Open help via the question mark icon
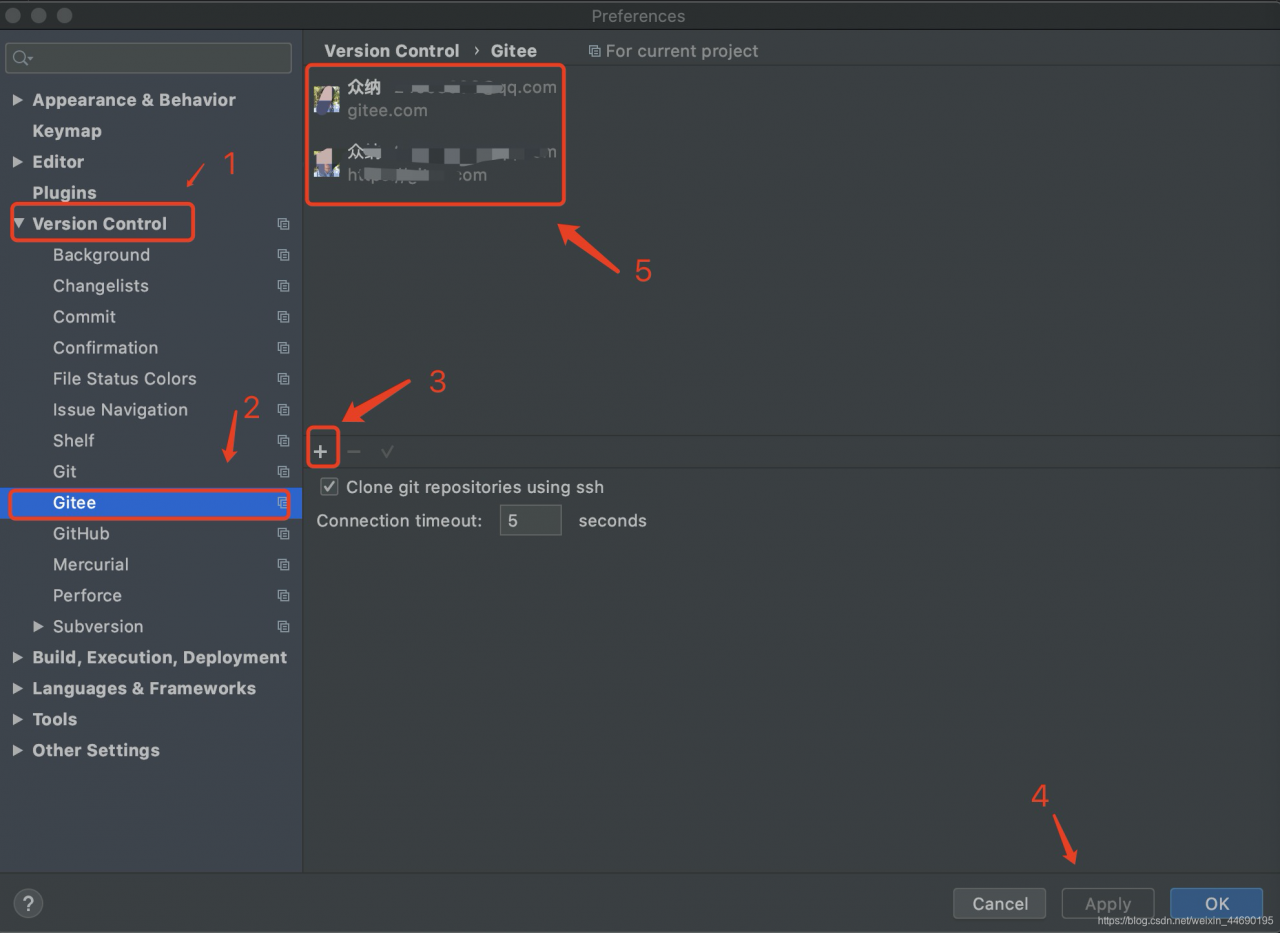 click(28, 904)
